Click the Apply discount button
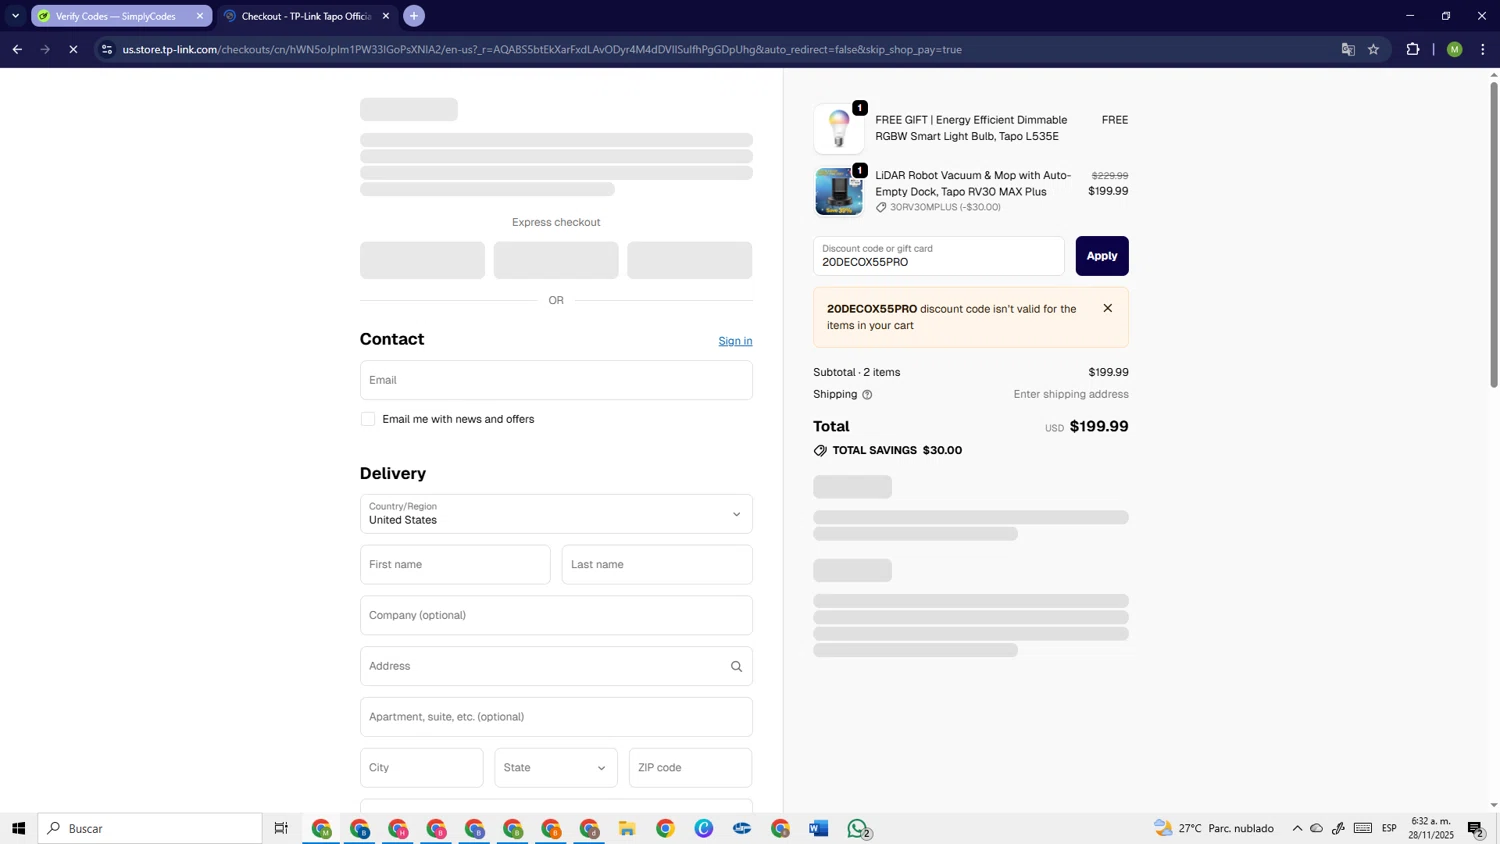The width and height of the screenshot is (1500, 844). click(1102, 256)
